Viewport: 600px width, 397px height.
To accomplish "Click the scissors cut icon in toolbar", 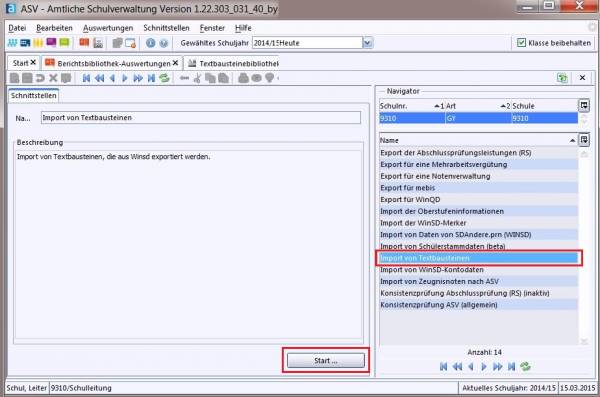I will [197, 78].
